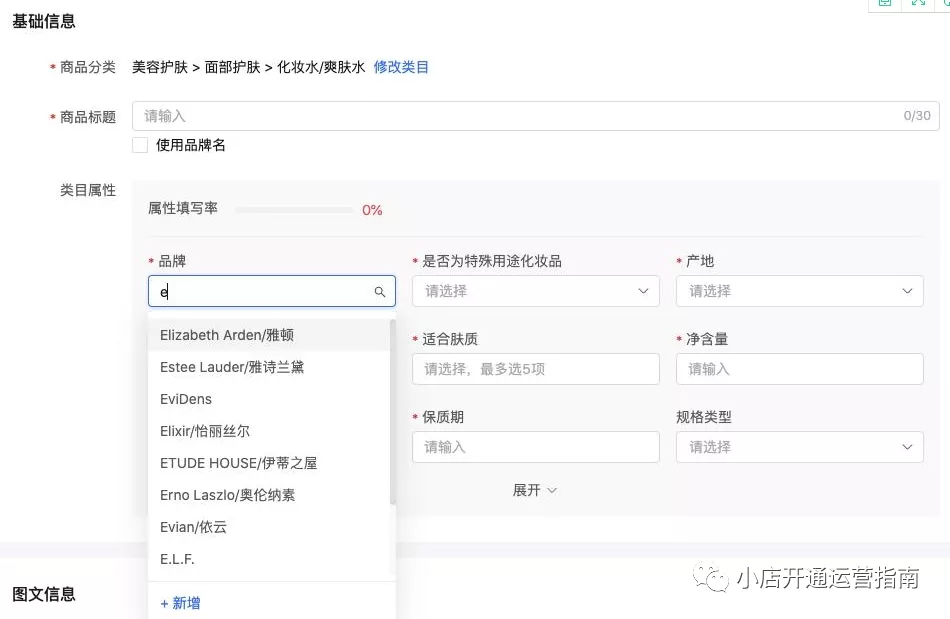Open the 产地 dropdown
The height and width of the screenshot is (619, 950).
pos(800,291)
